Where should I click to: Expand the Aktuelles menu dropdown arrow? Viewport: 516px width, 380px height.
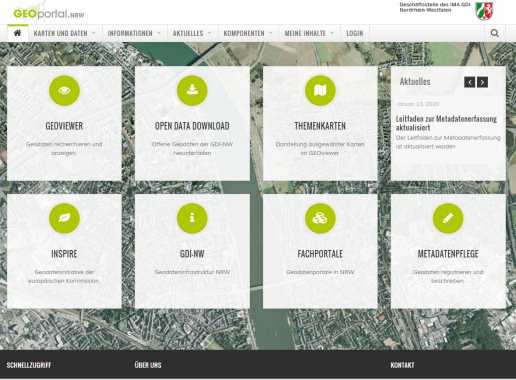point(209,33)
